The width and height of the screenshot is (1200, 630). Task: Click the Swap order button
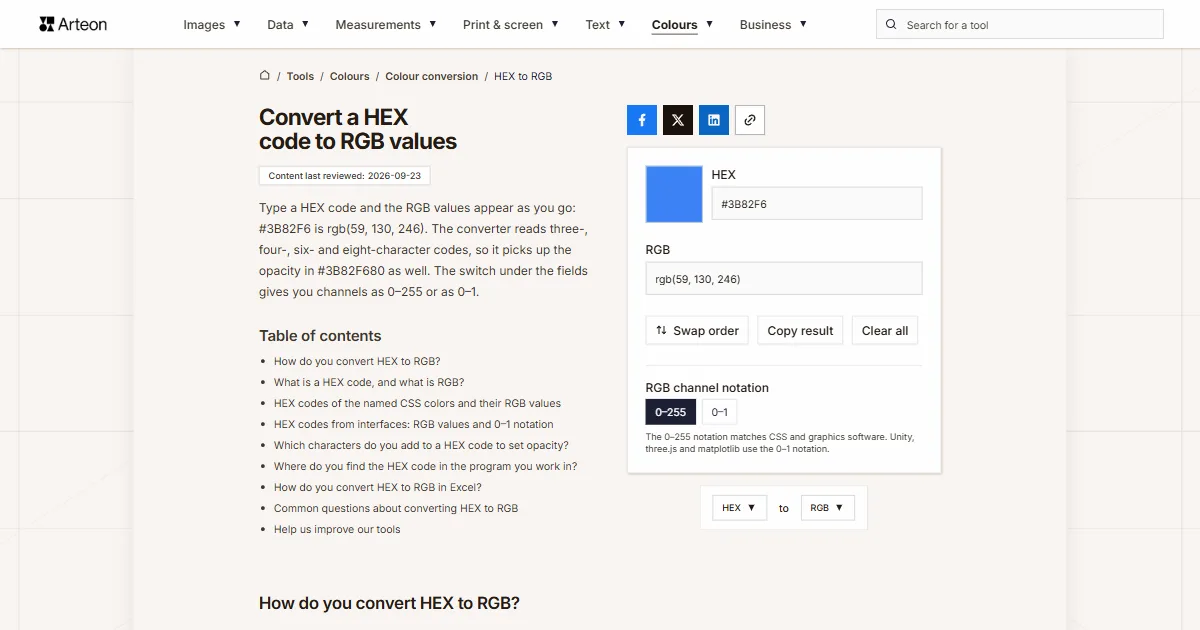coord(697,331)
